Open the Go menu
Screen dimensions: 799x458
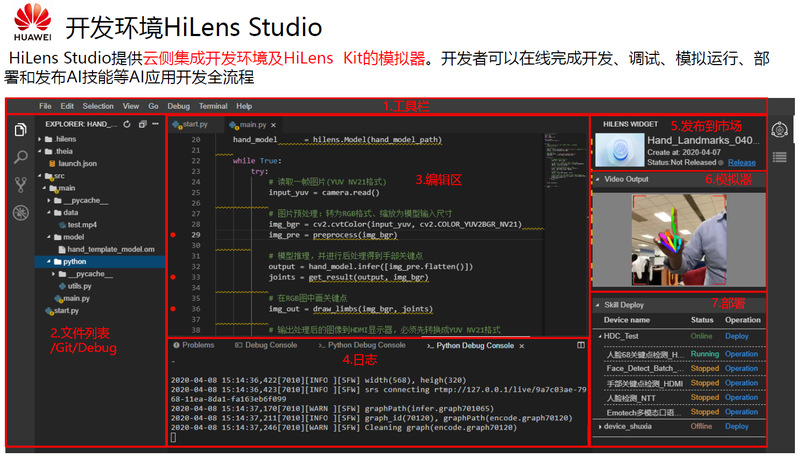[153, 106]
